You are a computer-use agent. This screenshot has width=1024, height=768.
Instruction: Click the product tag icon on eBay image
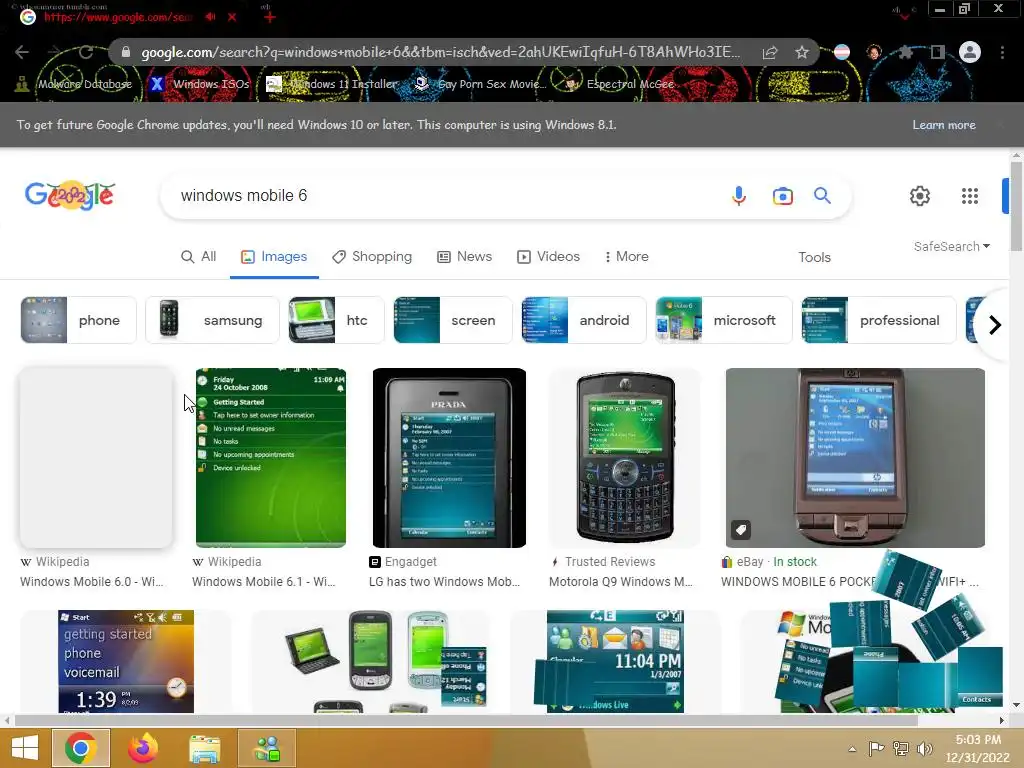[x=741, y=530]
